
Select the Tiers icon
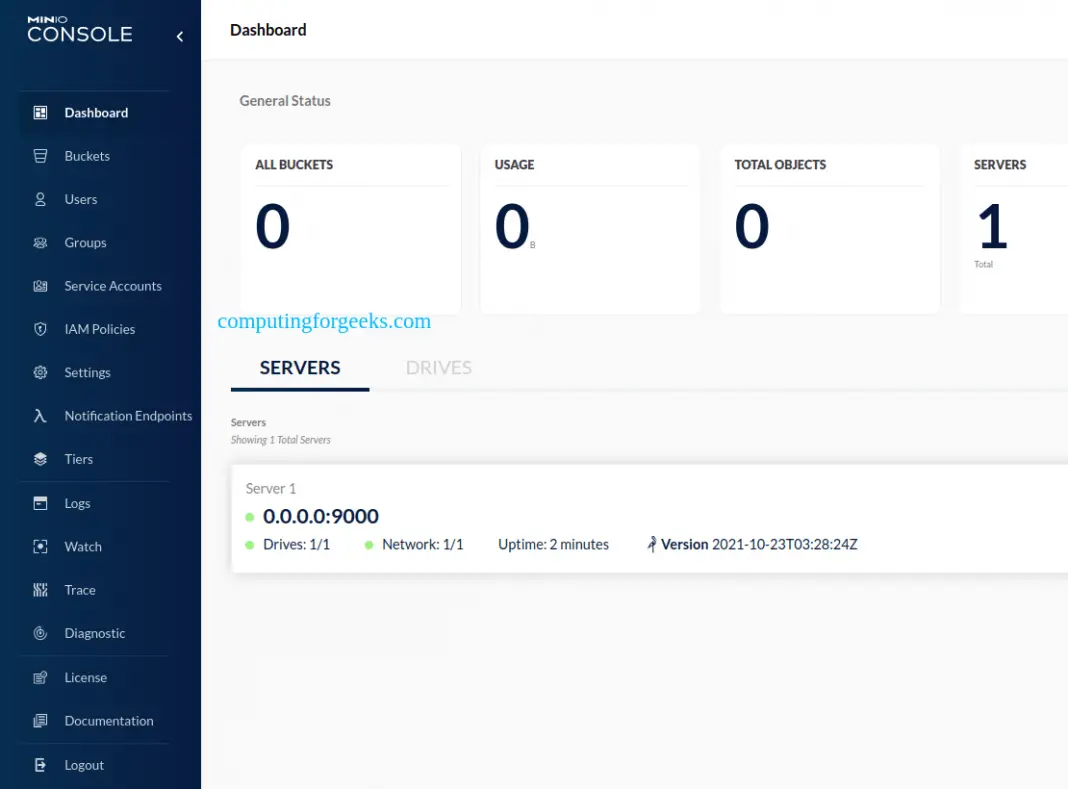39,459
